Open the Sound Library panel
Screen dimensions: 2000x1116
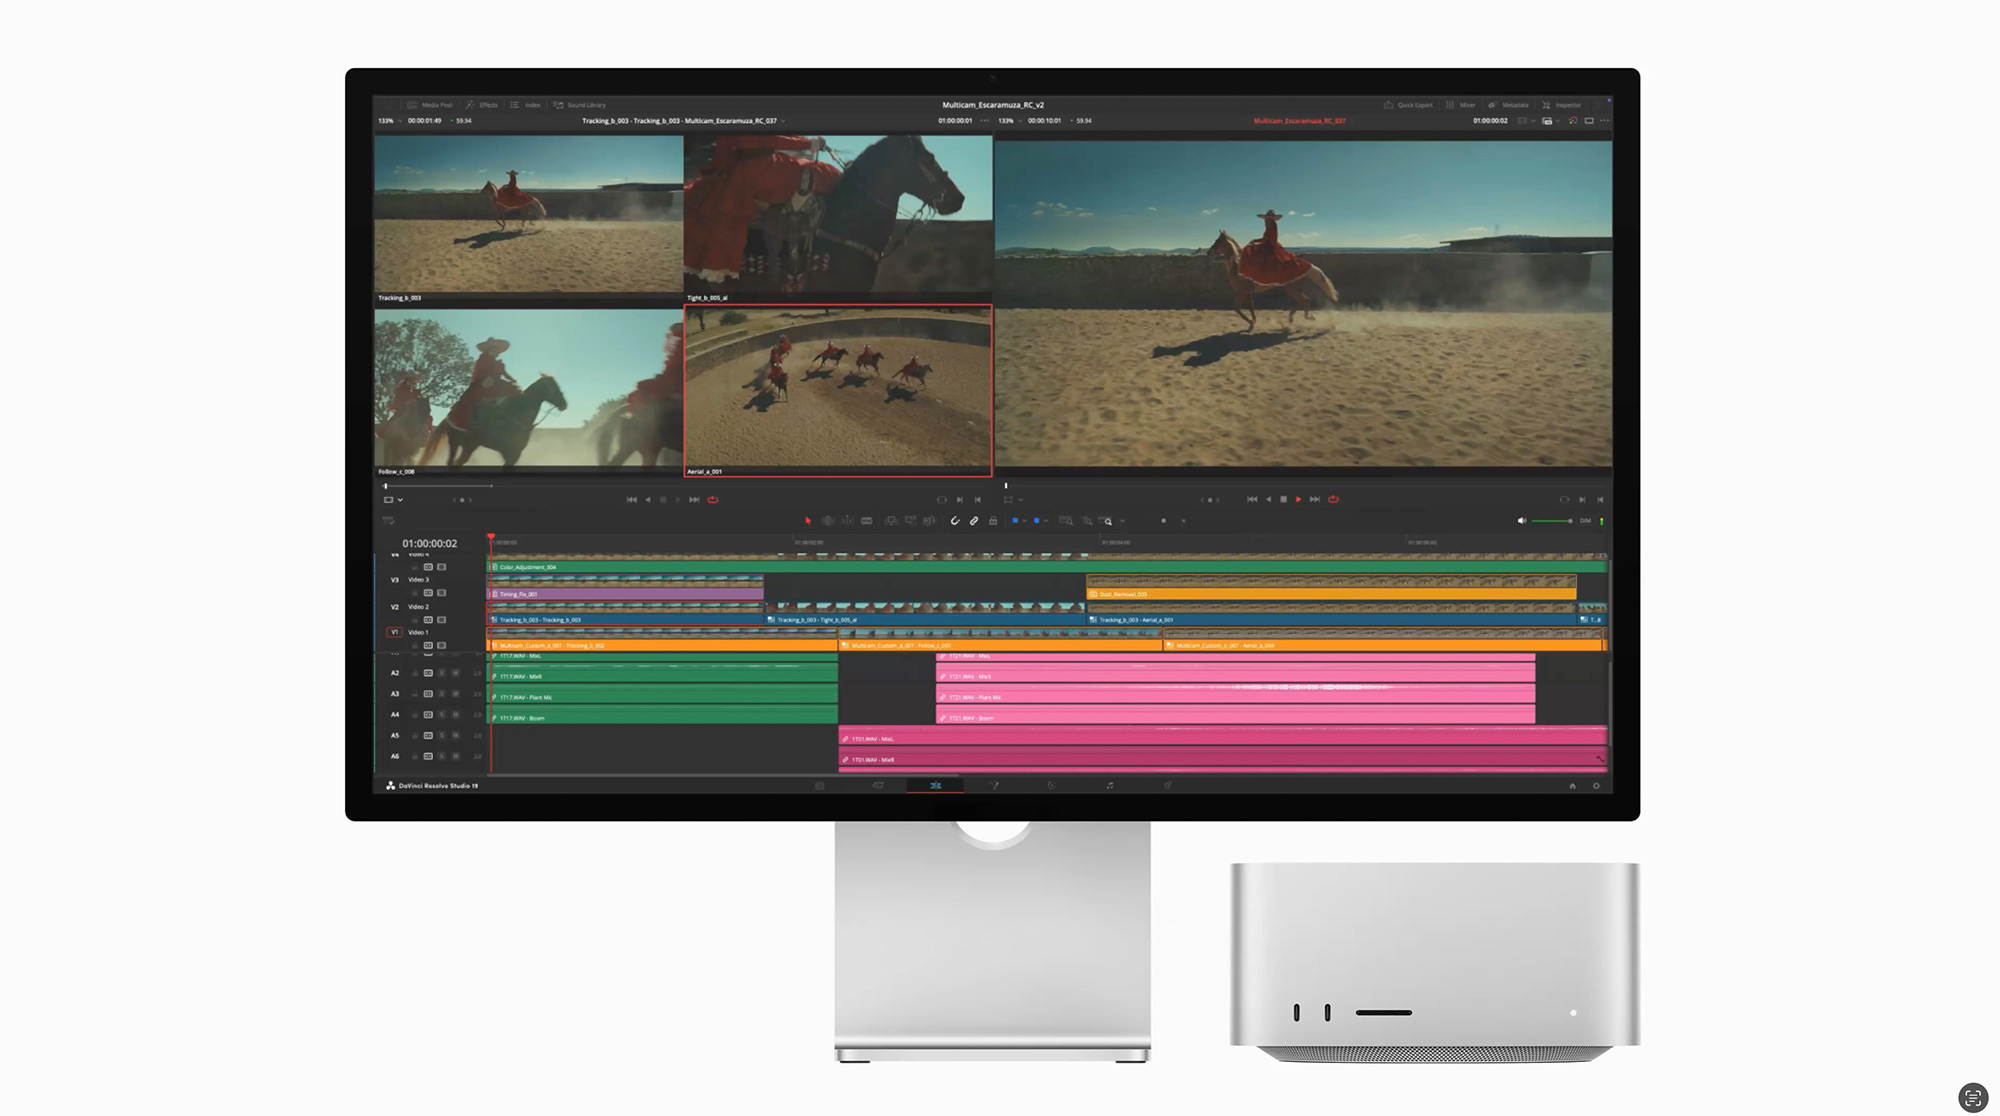pos(580,105)
